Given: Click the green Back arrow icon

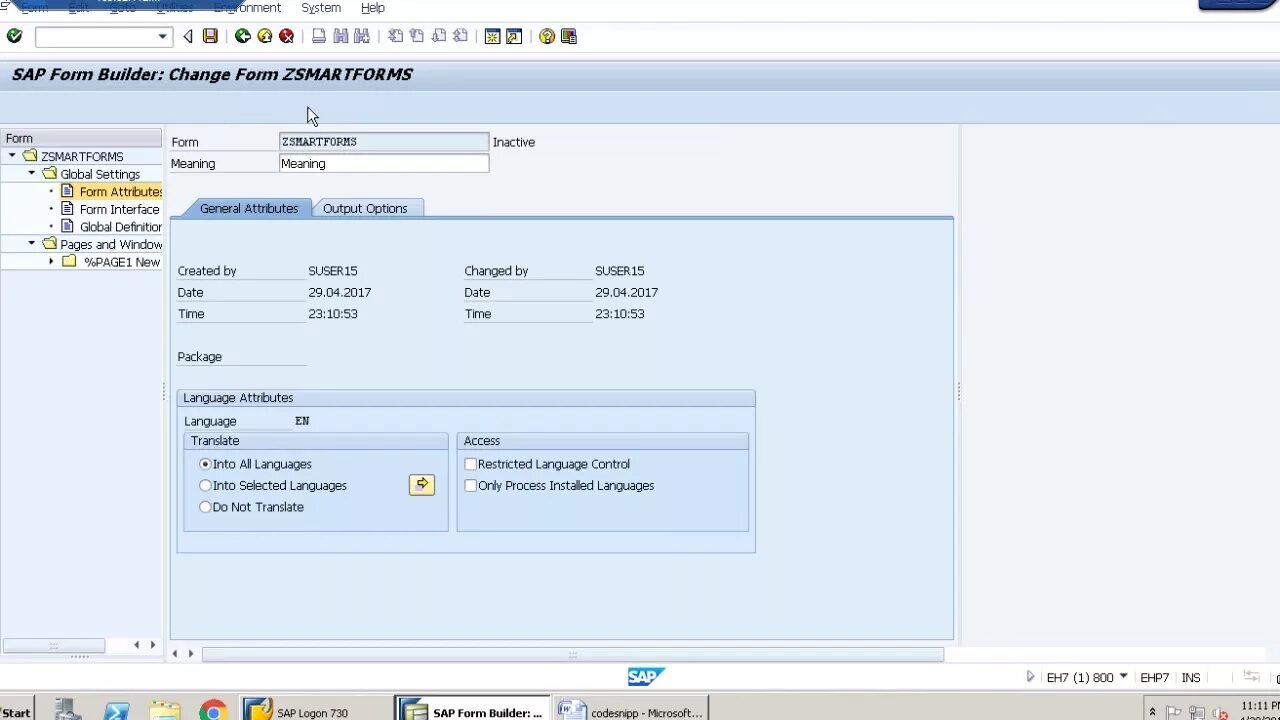Looking at the screenshot, I should pos(243,36).
